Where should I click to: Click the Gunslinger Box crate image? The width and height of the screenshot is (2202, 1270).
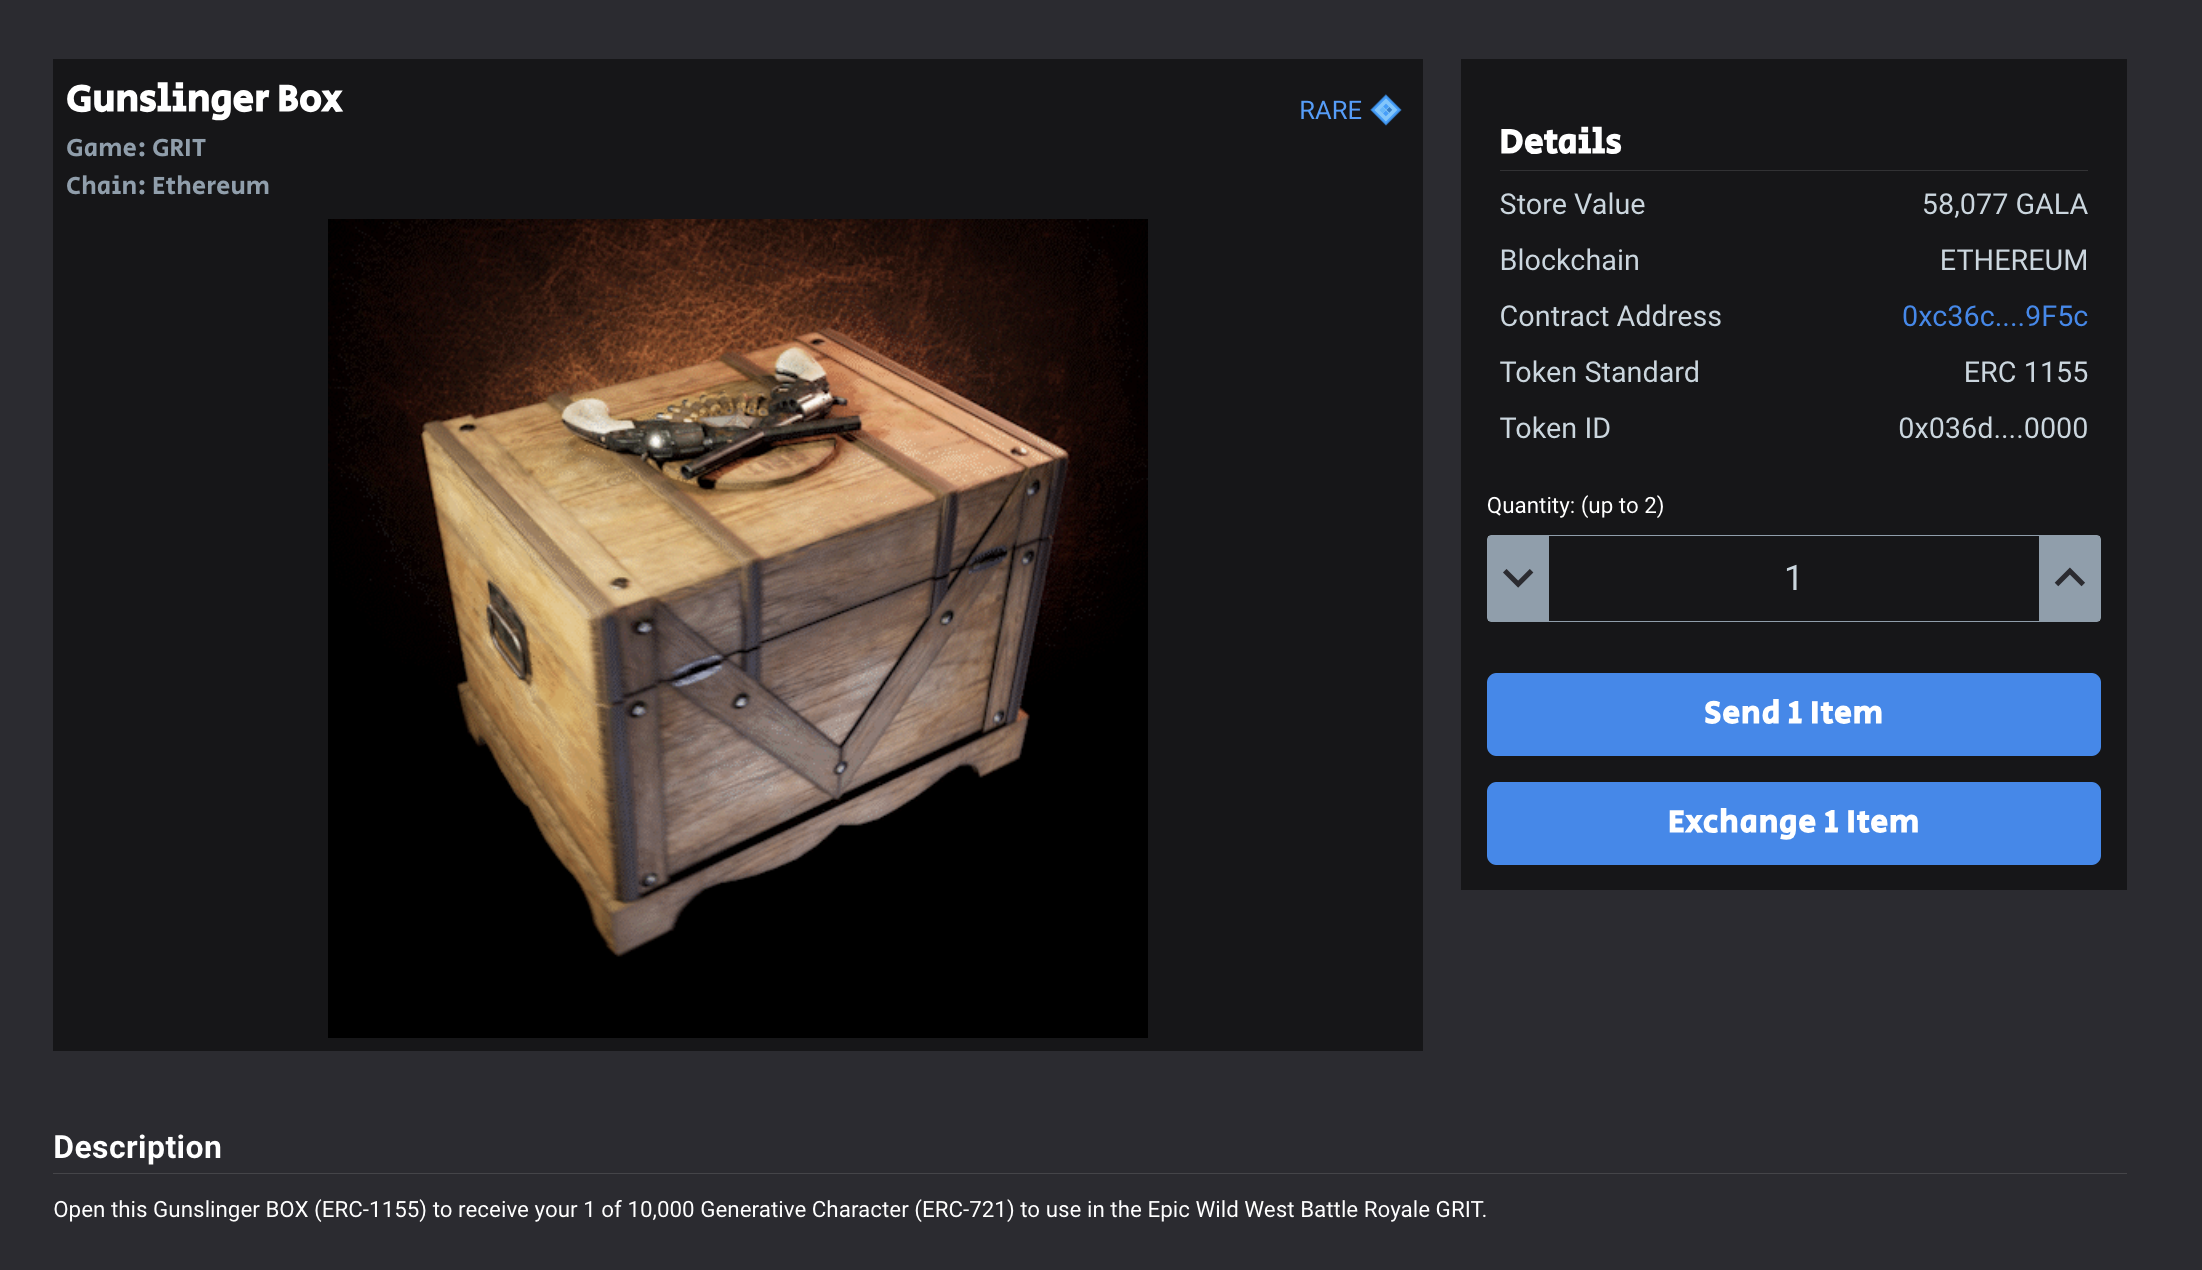tap(738, 628)
